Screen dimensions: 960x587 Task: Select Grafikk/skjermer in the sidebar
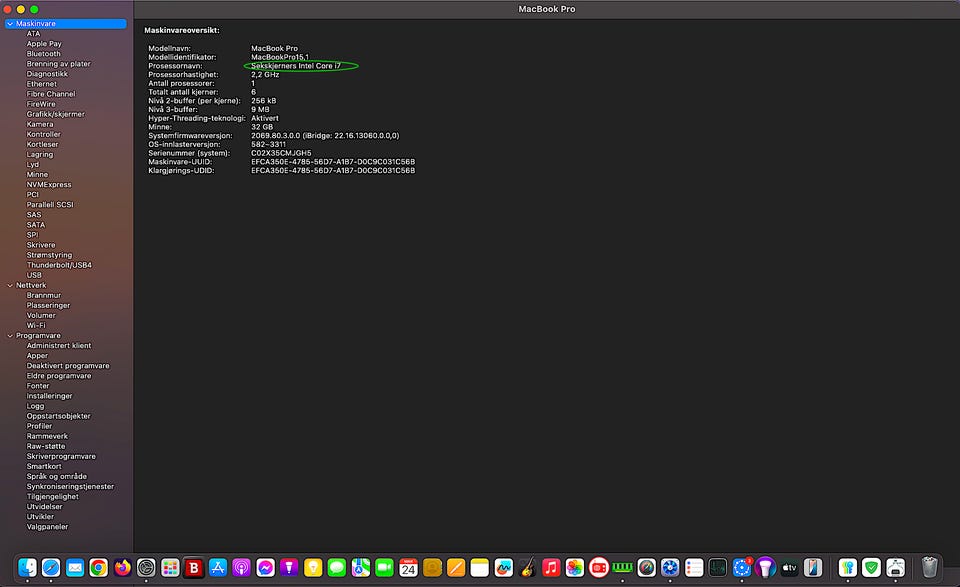tap(55, 114)
